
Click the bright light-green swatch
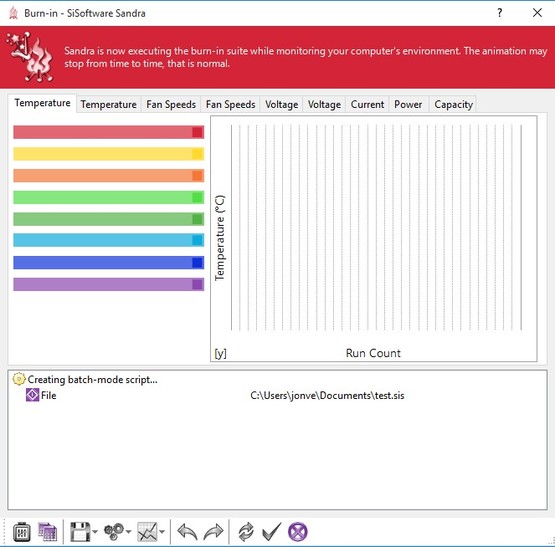(x=198, y=197)
